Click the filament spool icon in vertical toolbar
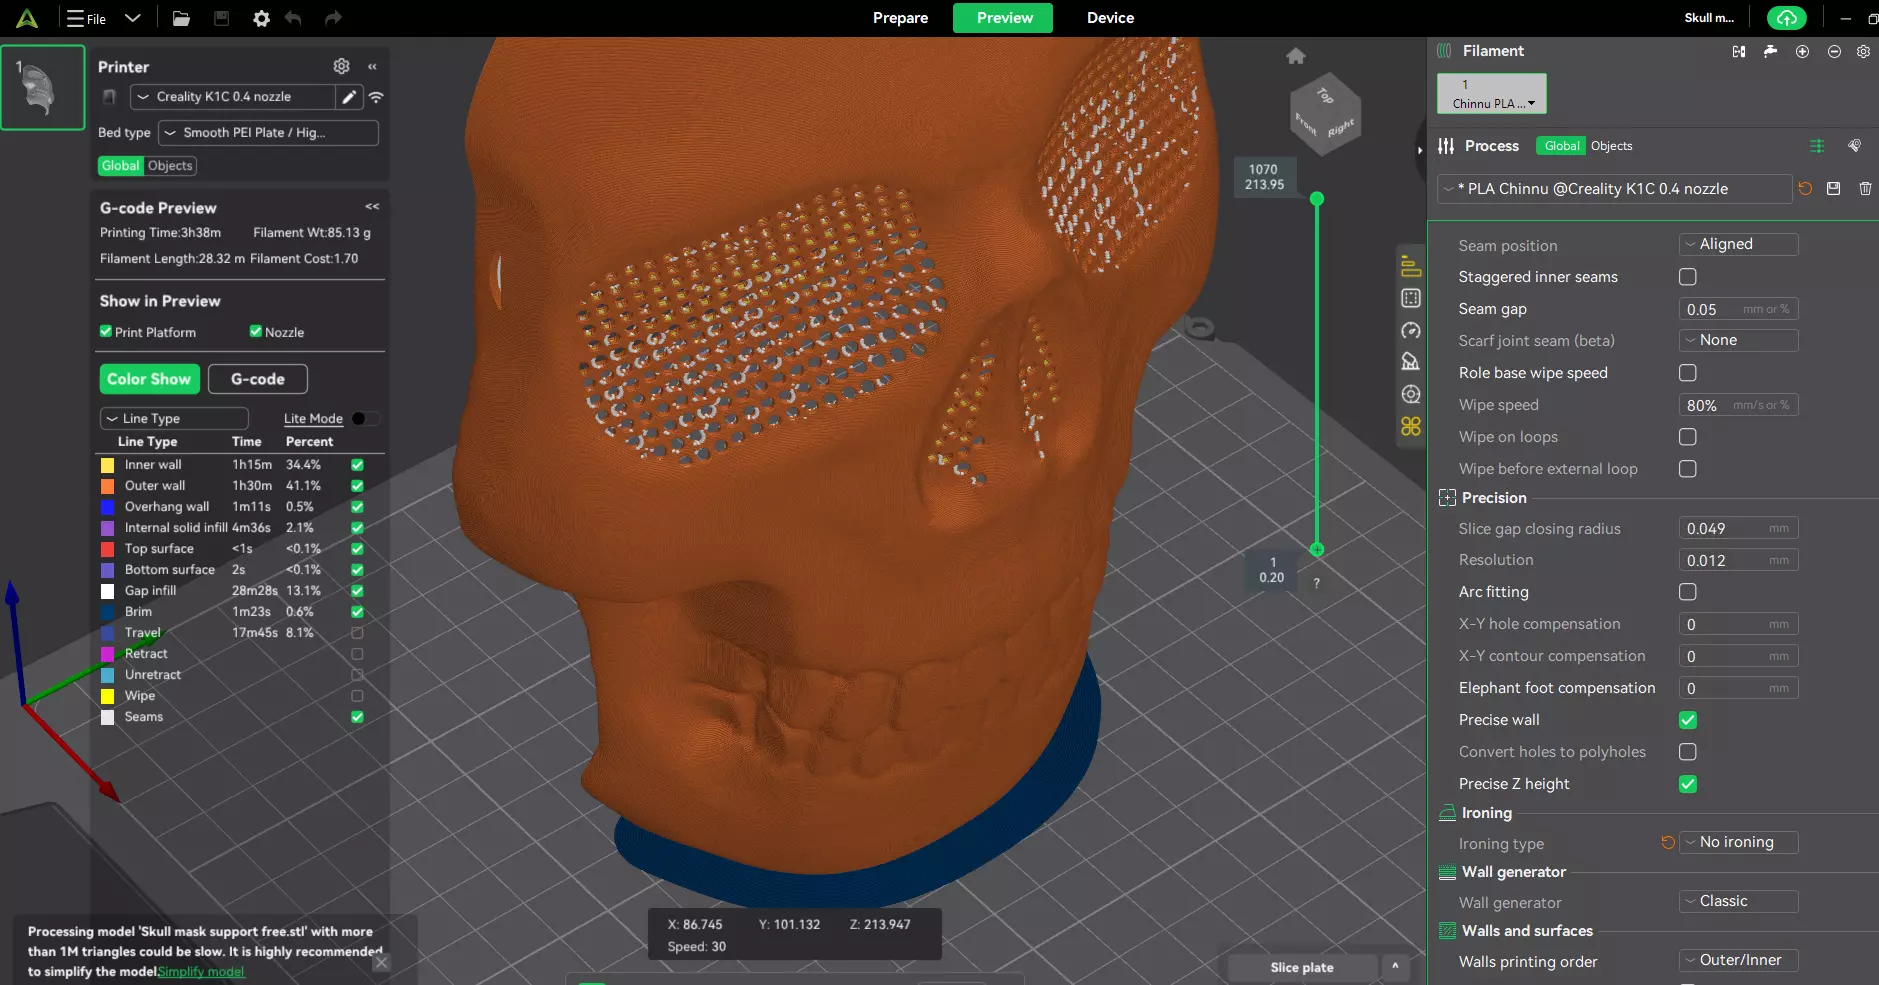 1411,394
